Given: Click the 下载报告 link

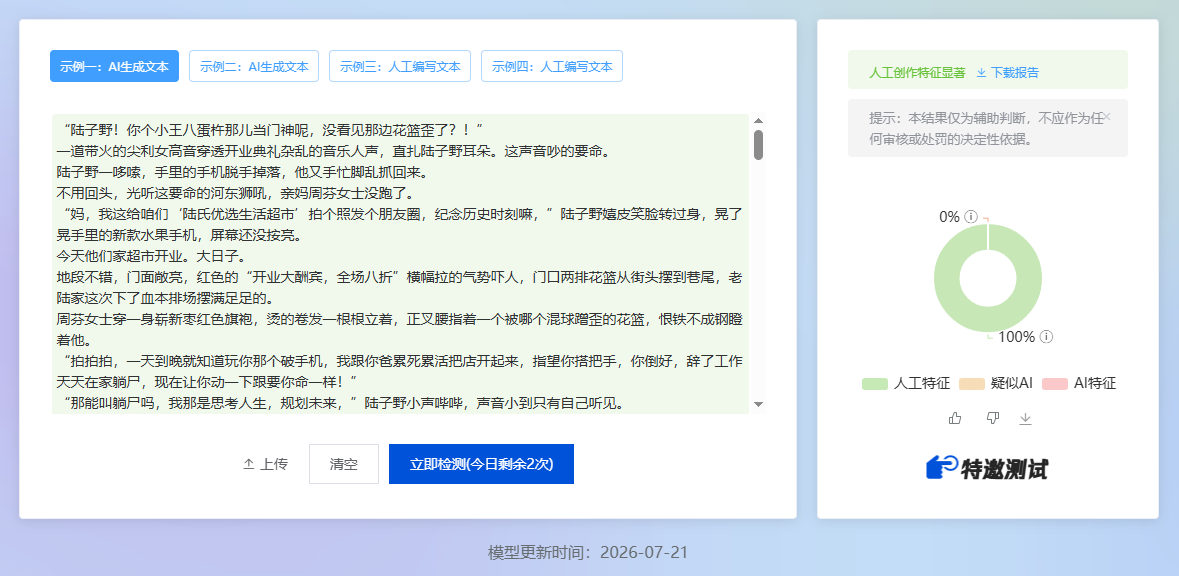Looking at the screenshot, I should pos(1008,72).
